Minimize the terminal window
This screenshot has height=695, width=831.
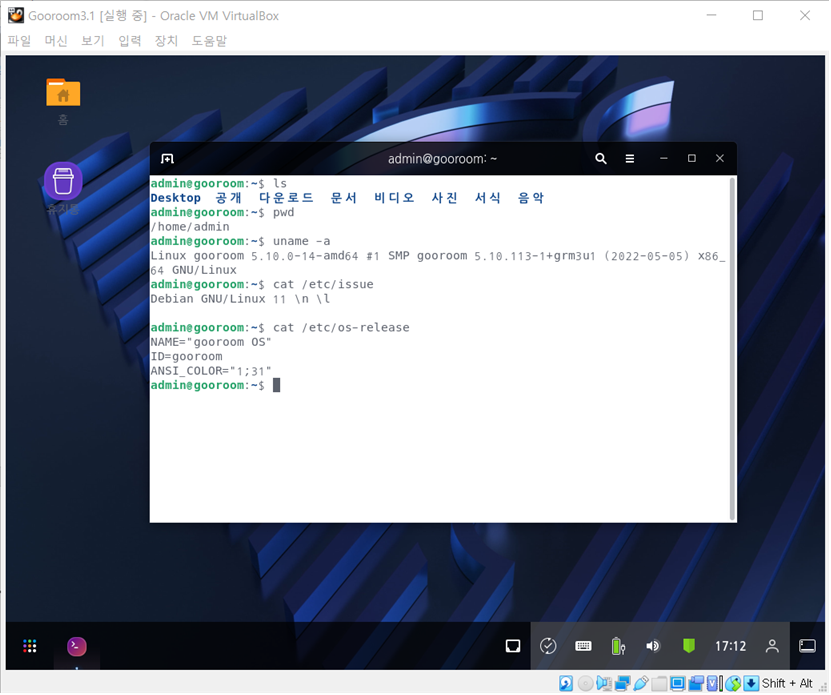pos(664,159)
